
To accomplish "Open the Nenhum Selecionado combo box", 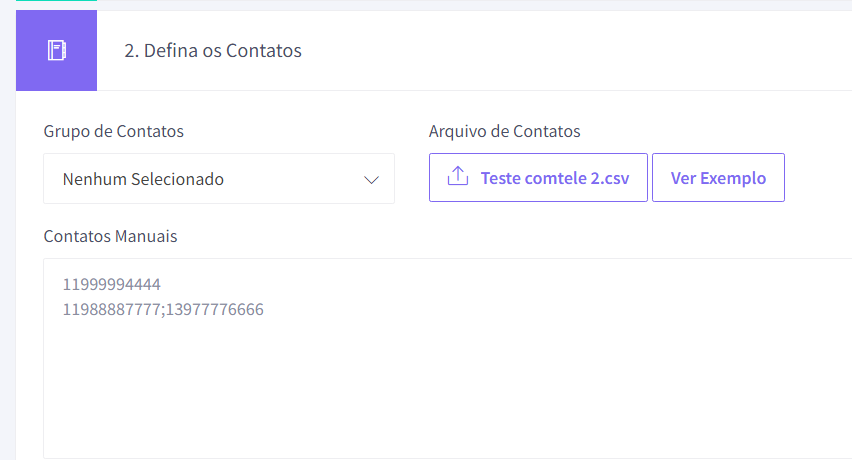I will 219,179.
